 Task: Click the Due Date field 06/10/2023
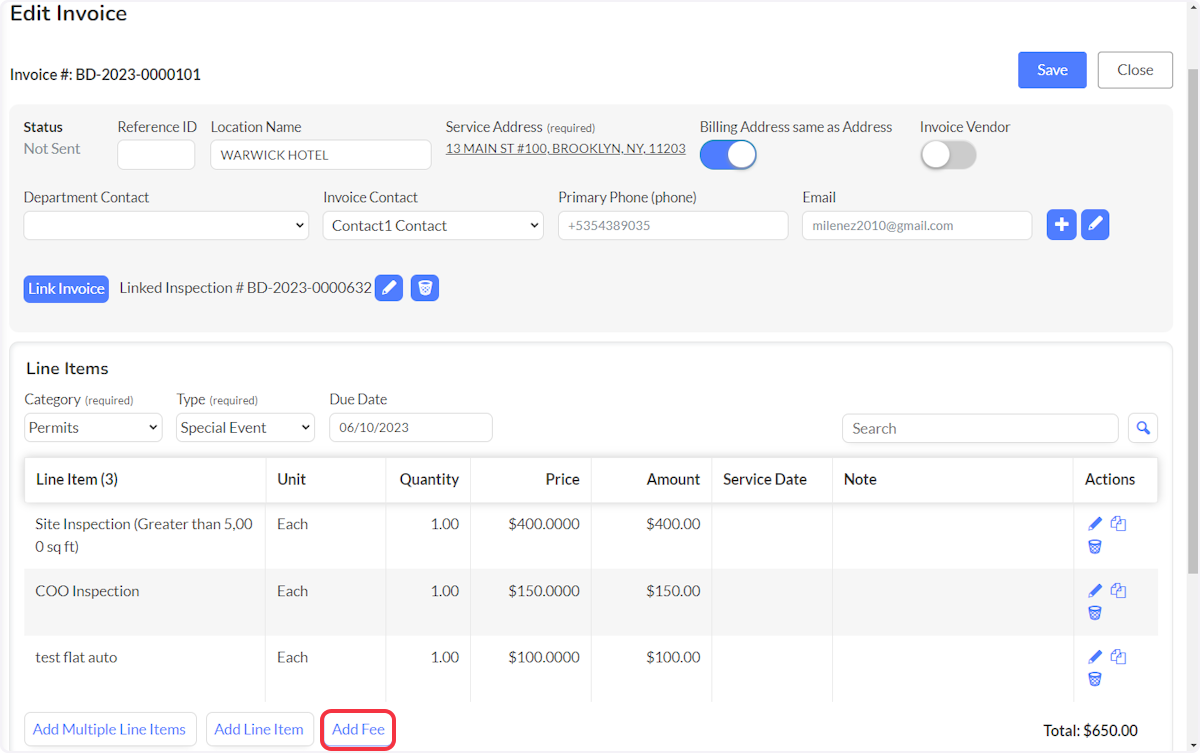point(411,427)
